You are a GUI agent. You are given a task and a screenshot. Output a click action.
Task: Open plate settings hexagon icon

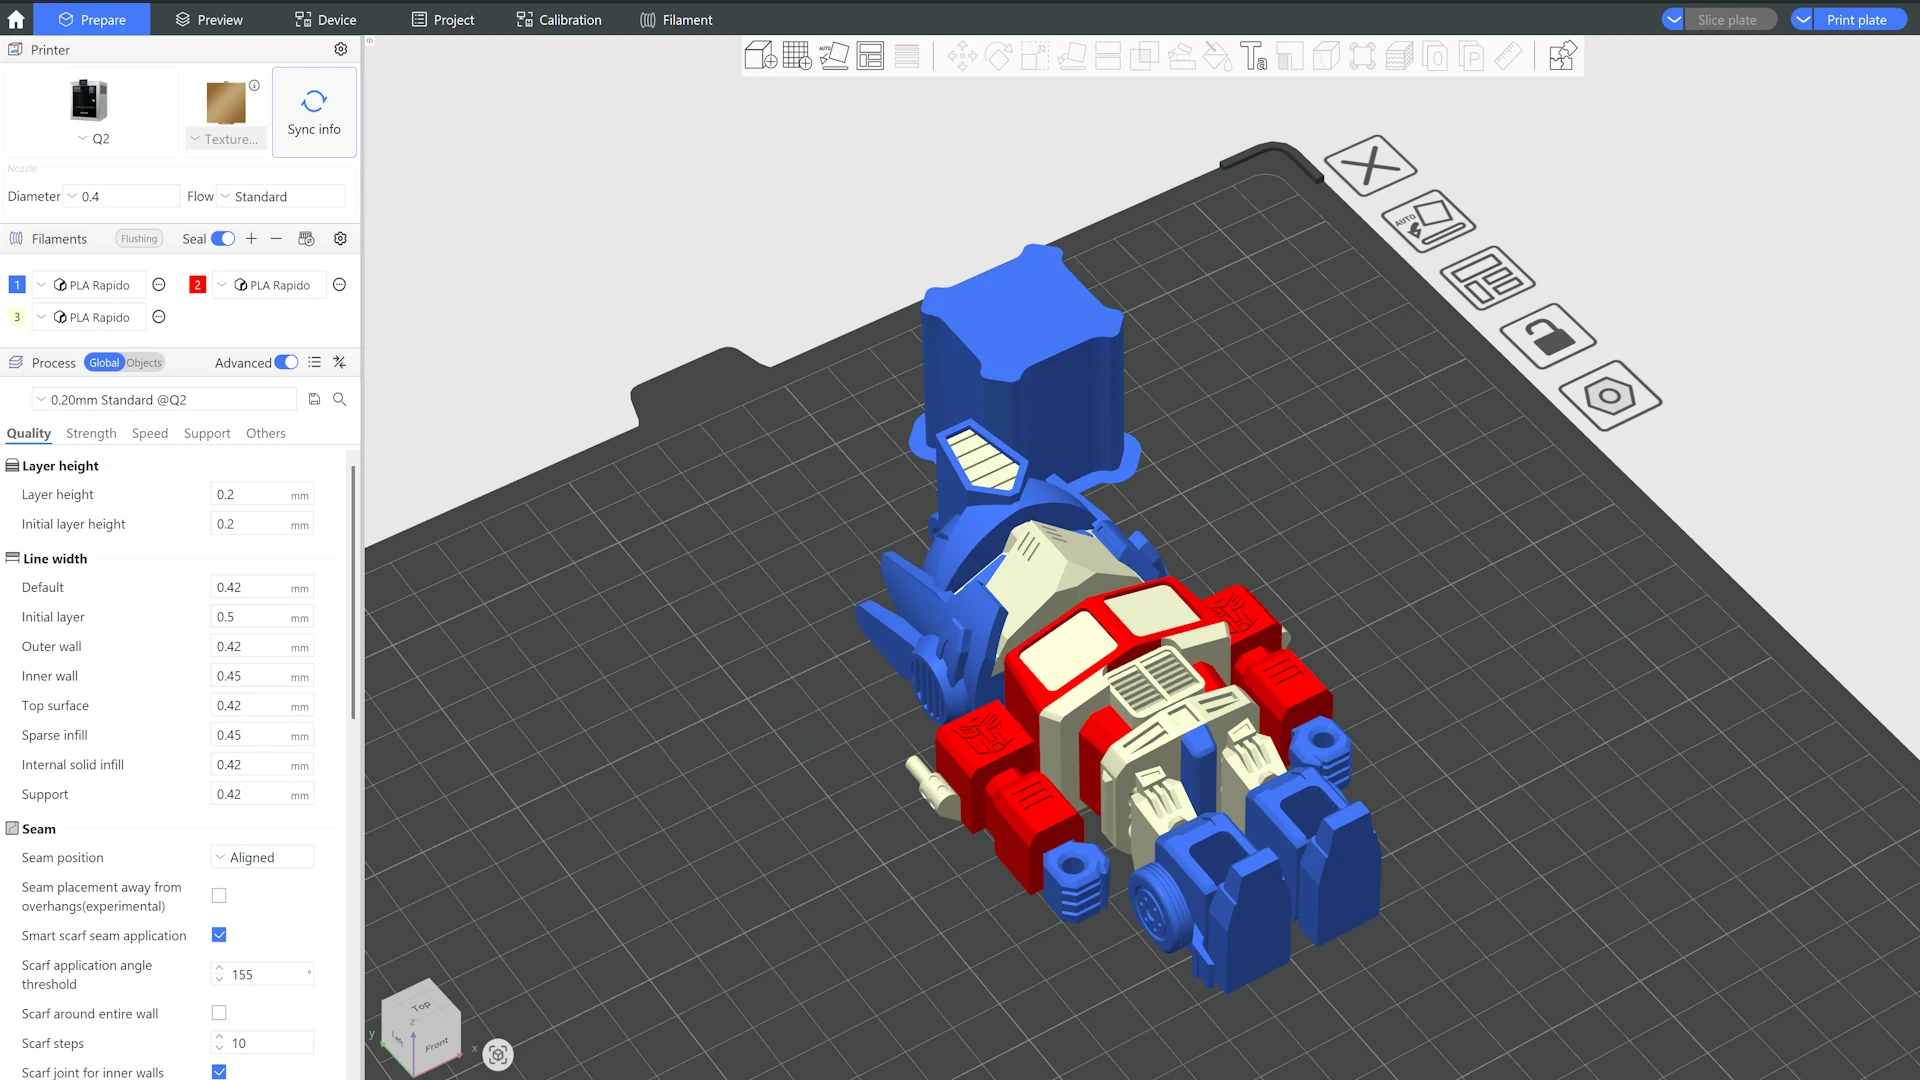click(1609, 396)
